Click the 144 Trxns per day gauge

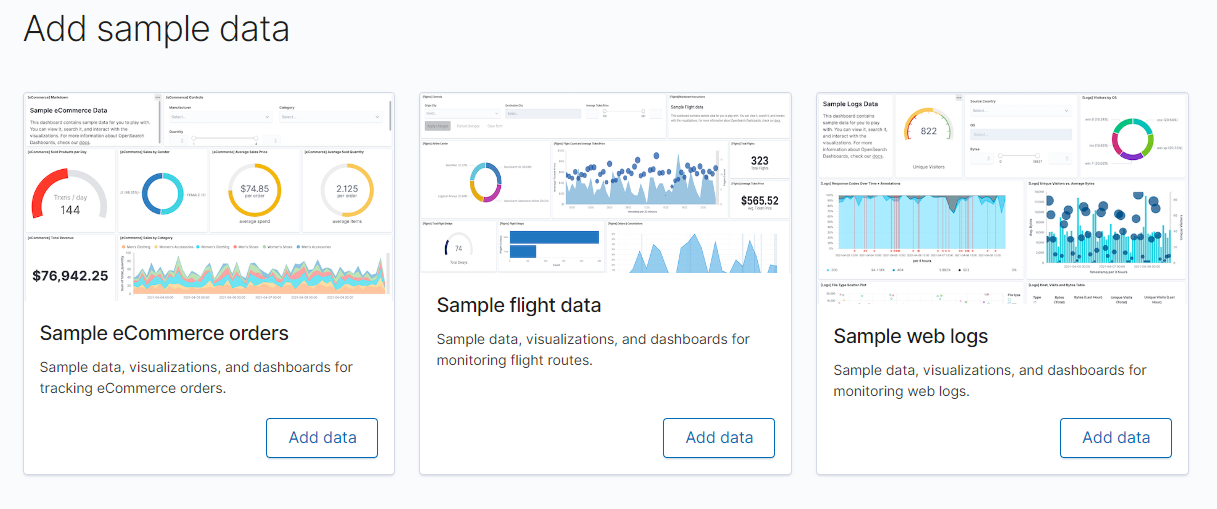click(70, 195)
